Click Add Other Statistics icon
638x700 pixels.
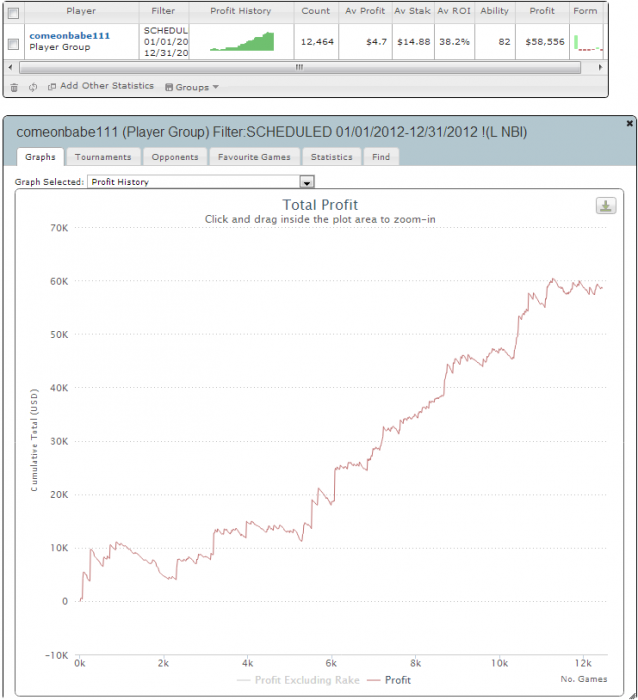[52, 87]
